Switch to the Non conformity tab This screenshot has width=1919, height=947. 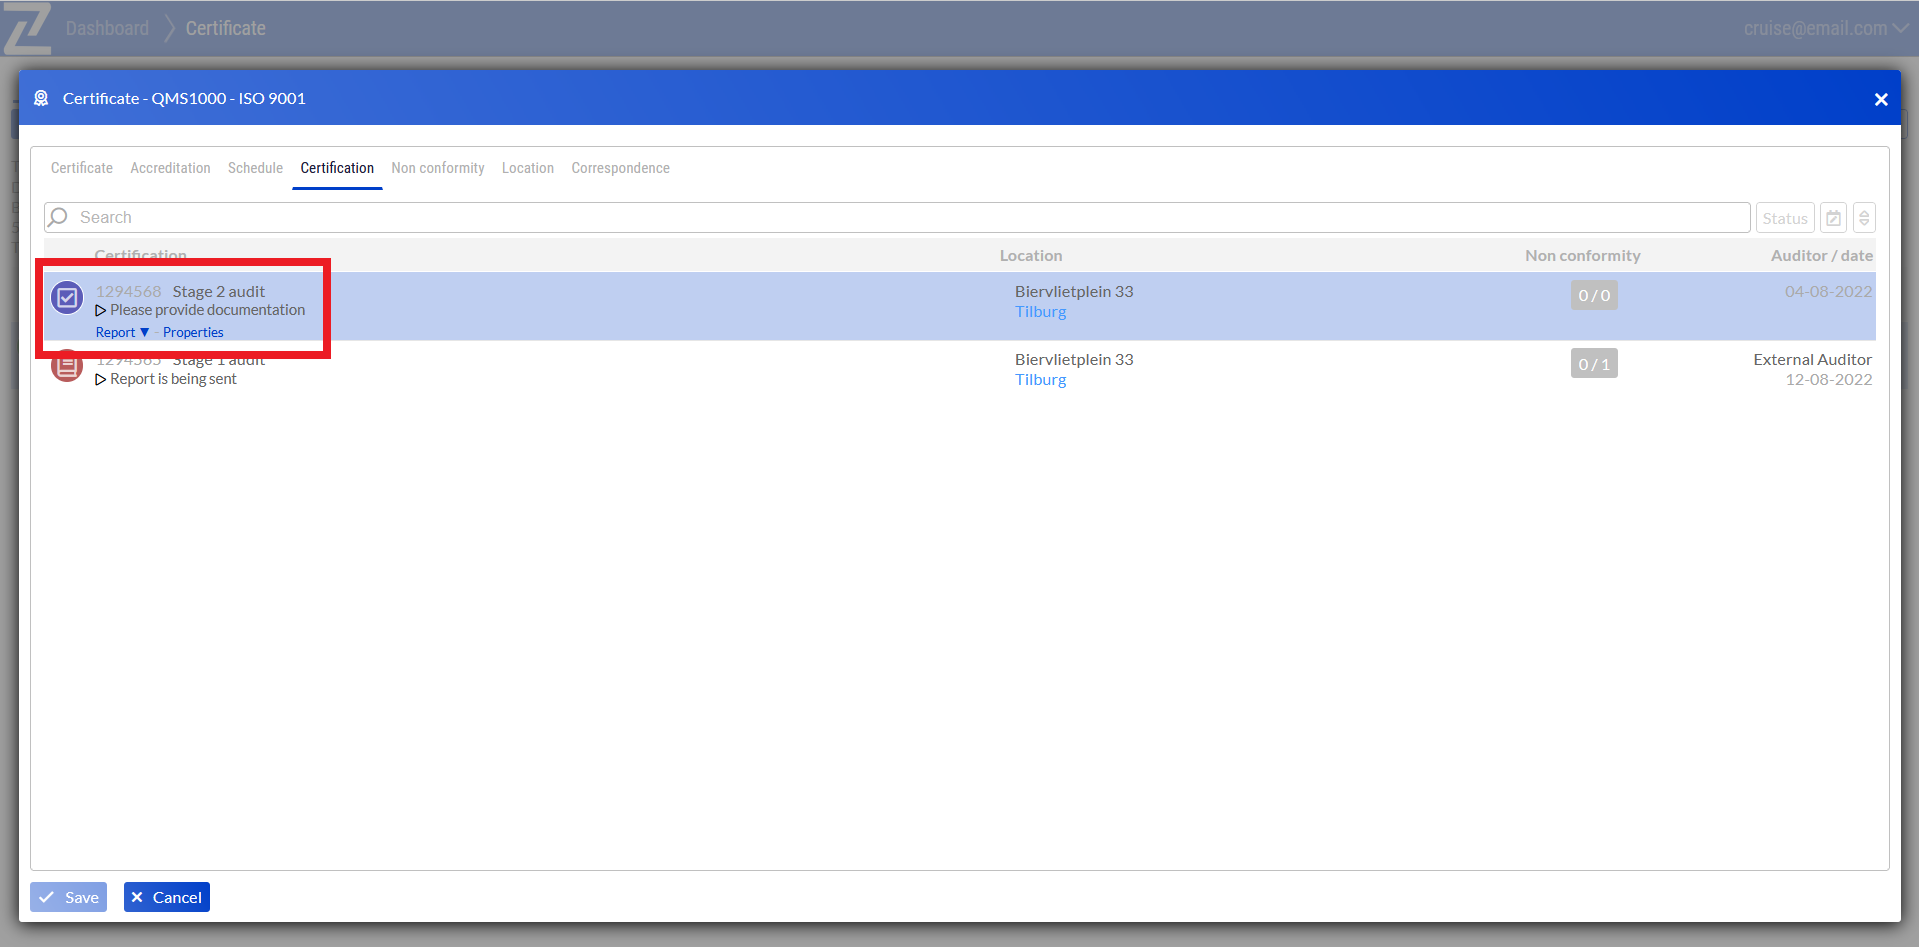(x=437, y=168)
